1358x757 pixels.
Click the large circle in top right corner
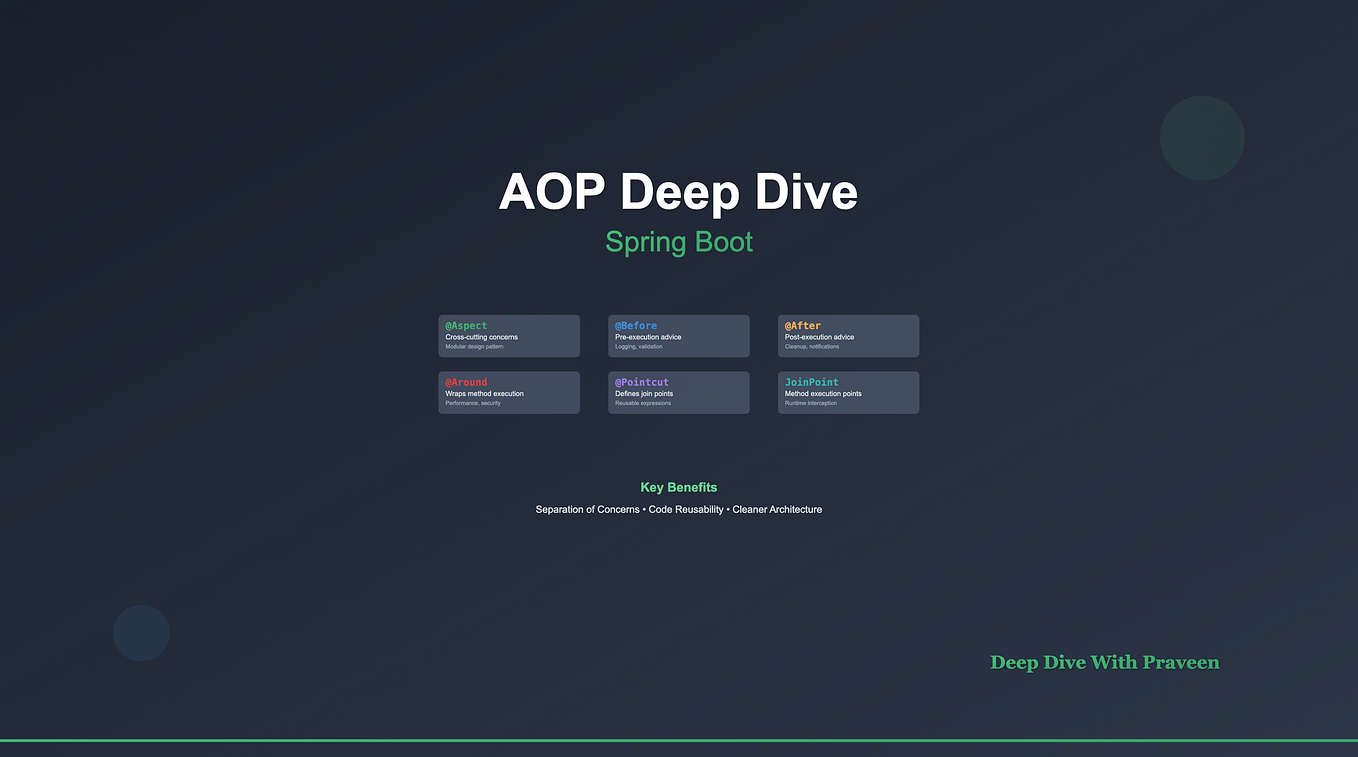click(x=1202, y=138)
